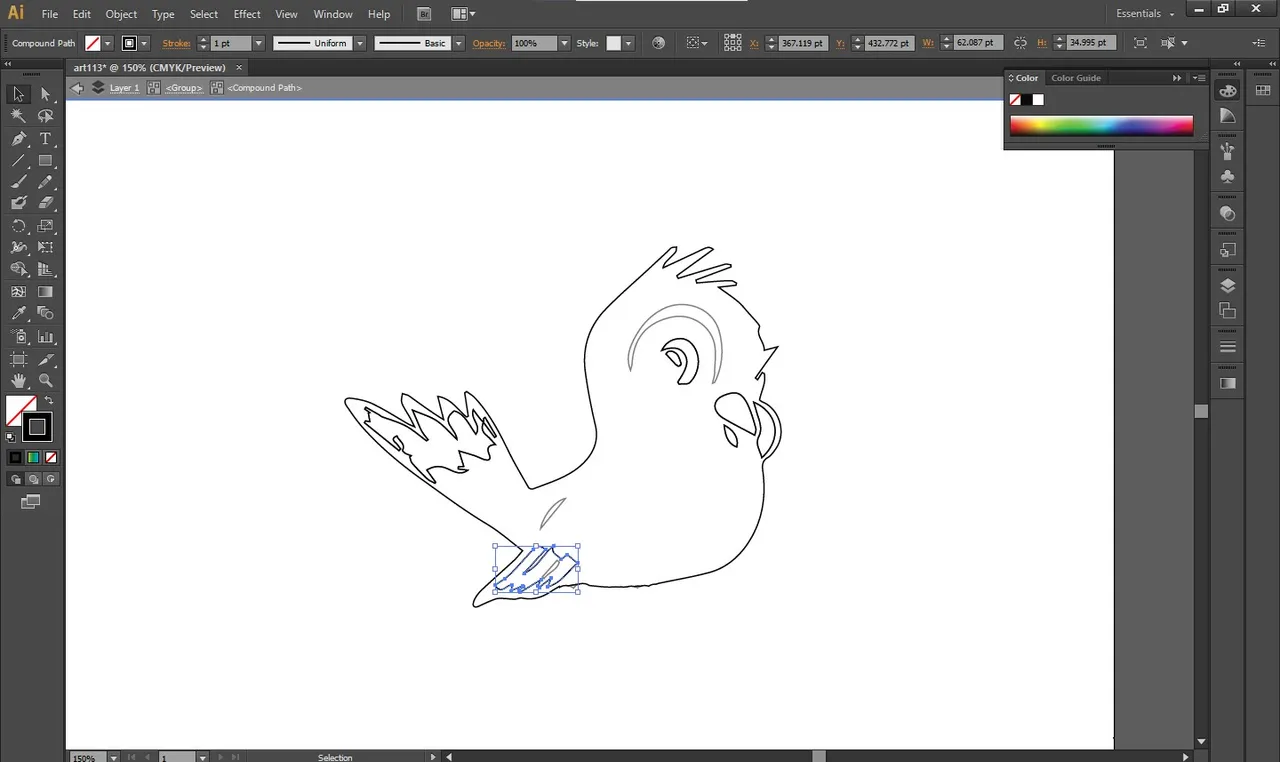Viewport: 1280px width, 762px height.
Task: Open the Effect menu
Action: point(247,14)
